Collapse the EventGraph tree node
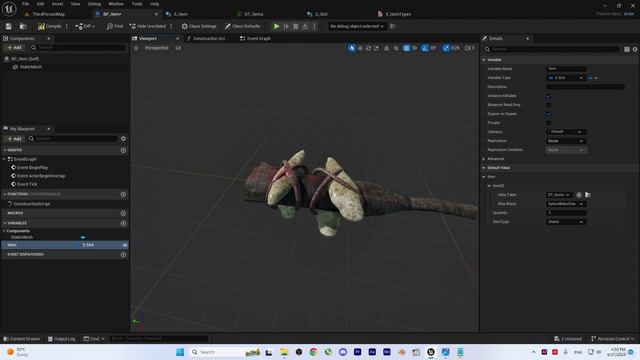The width and height of the screenshot is (640, 360). [x=4, y=159]
